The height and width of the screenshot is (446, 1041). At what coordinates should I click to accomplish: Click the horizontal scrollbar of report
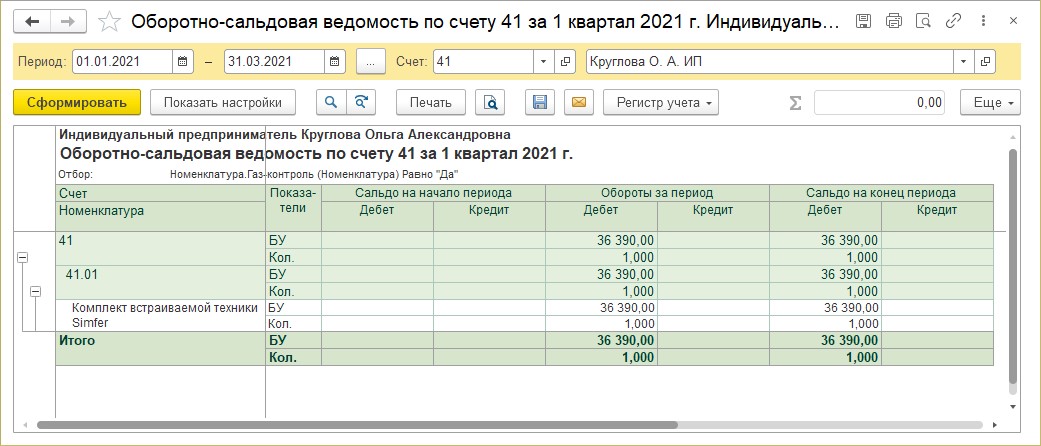400,426
